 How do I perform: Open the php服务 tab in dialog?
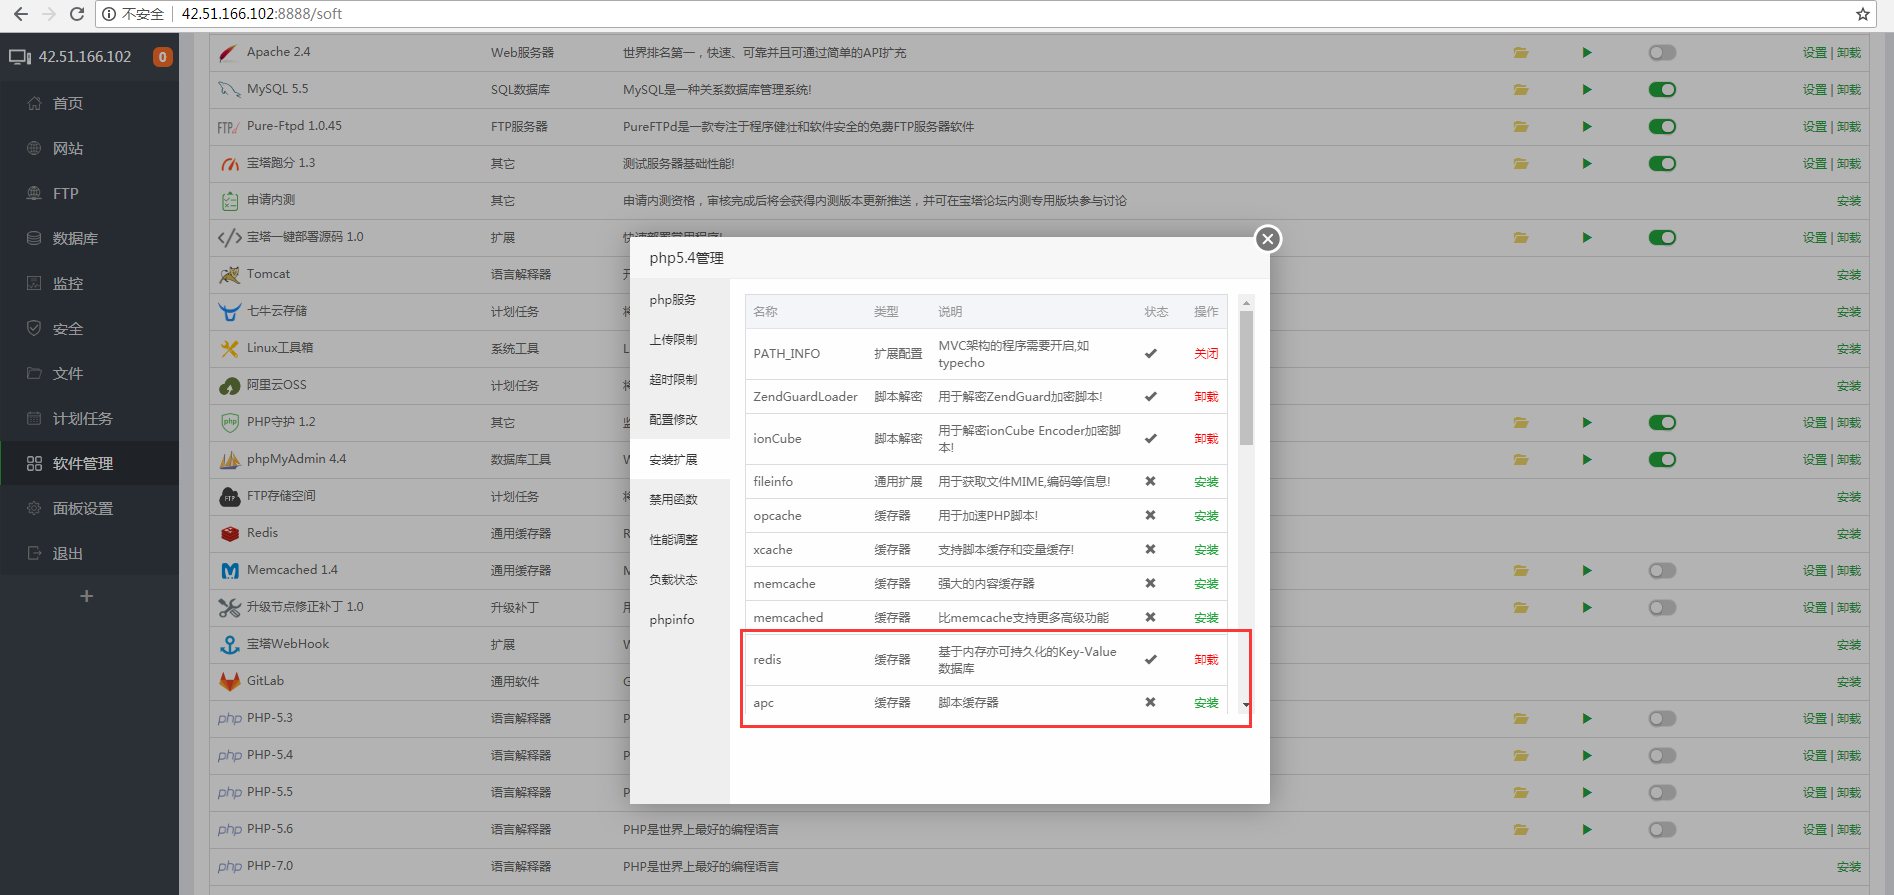(x=680, y=300)
